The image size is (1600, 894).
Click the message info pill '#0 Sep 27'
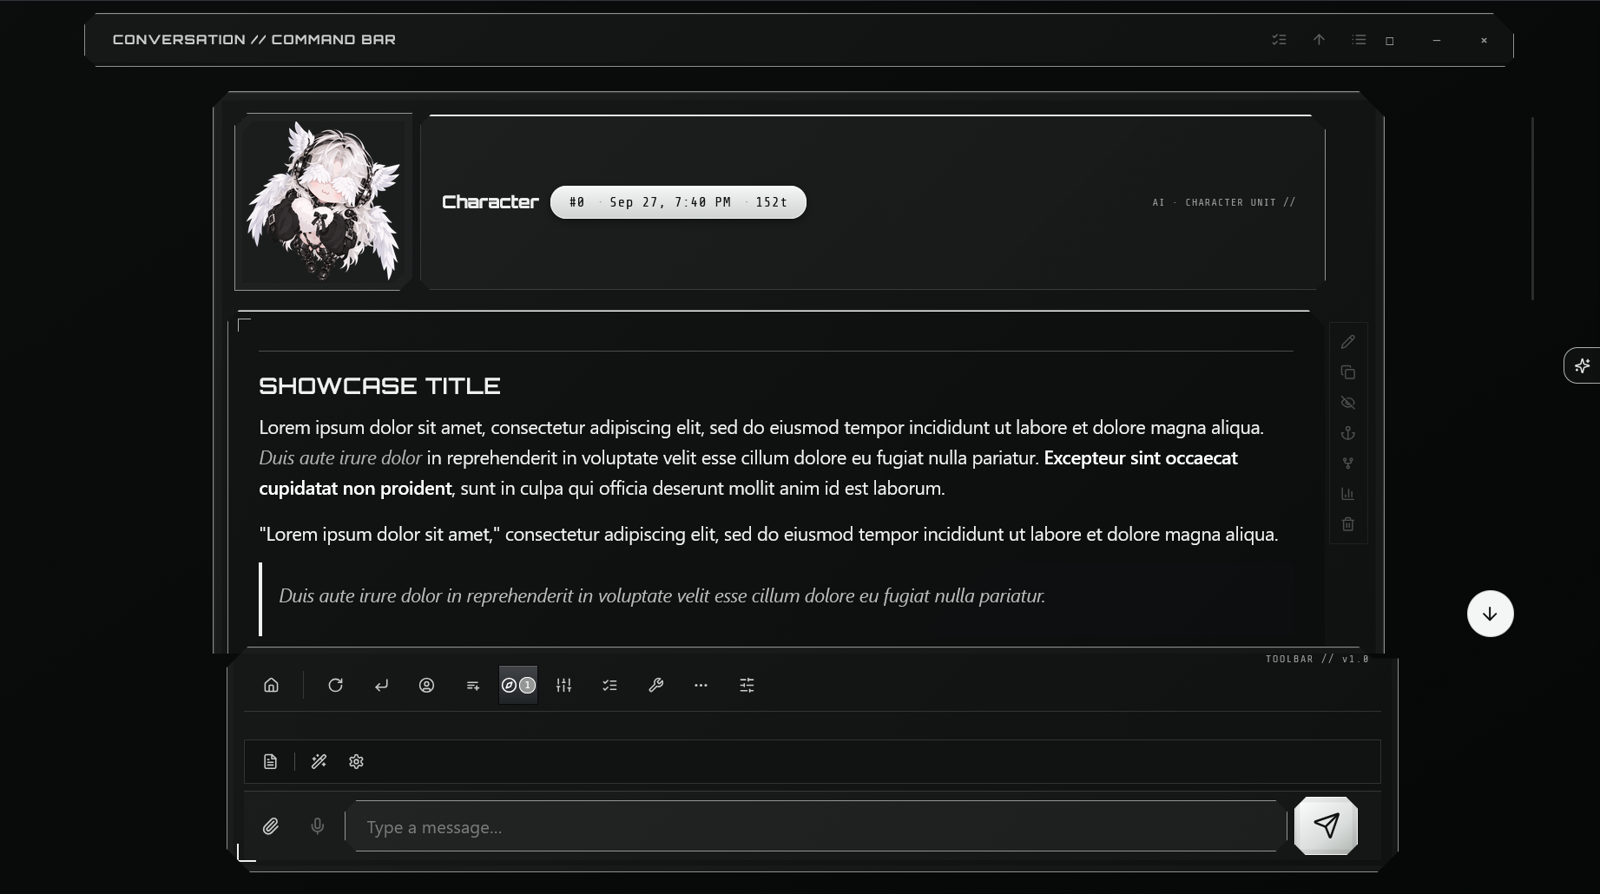point(678,202)
